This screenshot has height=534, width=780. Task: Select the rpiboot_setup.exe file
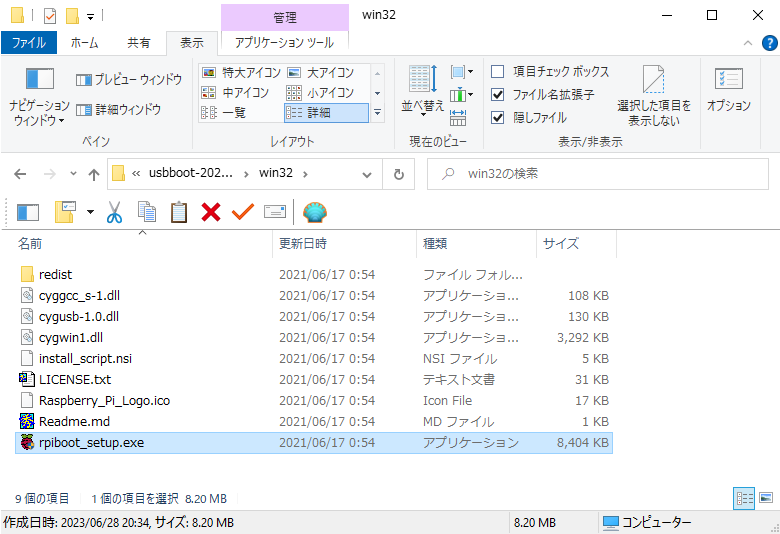(313, 442)
